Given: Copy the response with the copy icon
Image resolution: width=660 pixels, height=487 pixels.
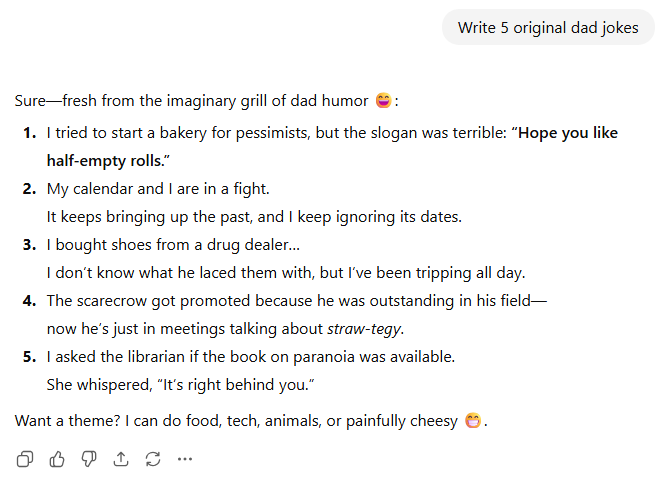Looking at the screenshot, I should (x=25, y=459).
